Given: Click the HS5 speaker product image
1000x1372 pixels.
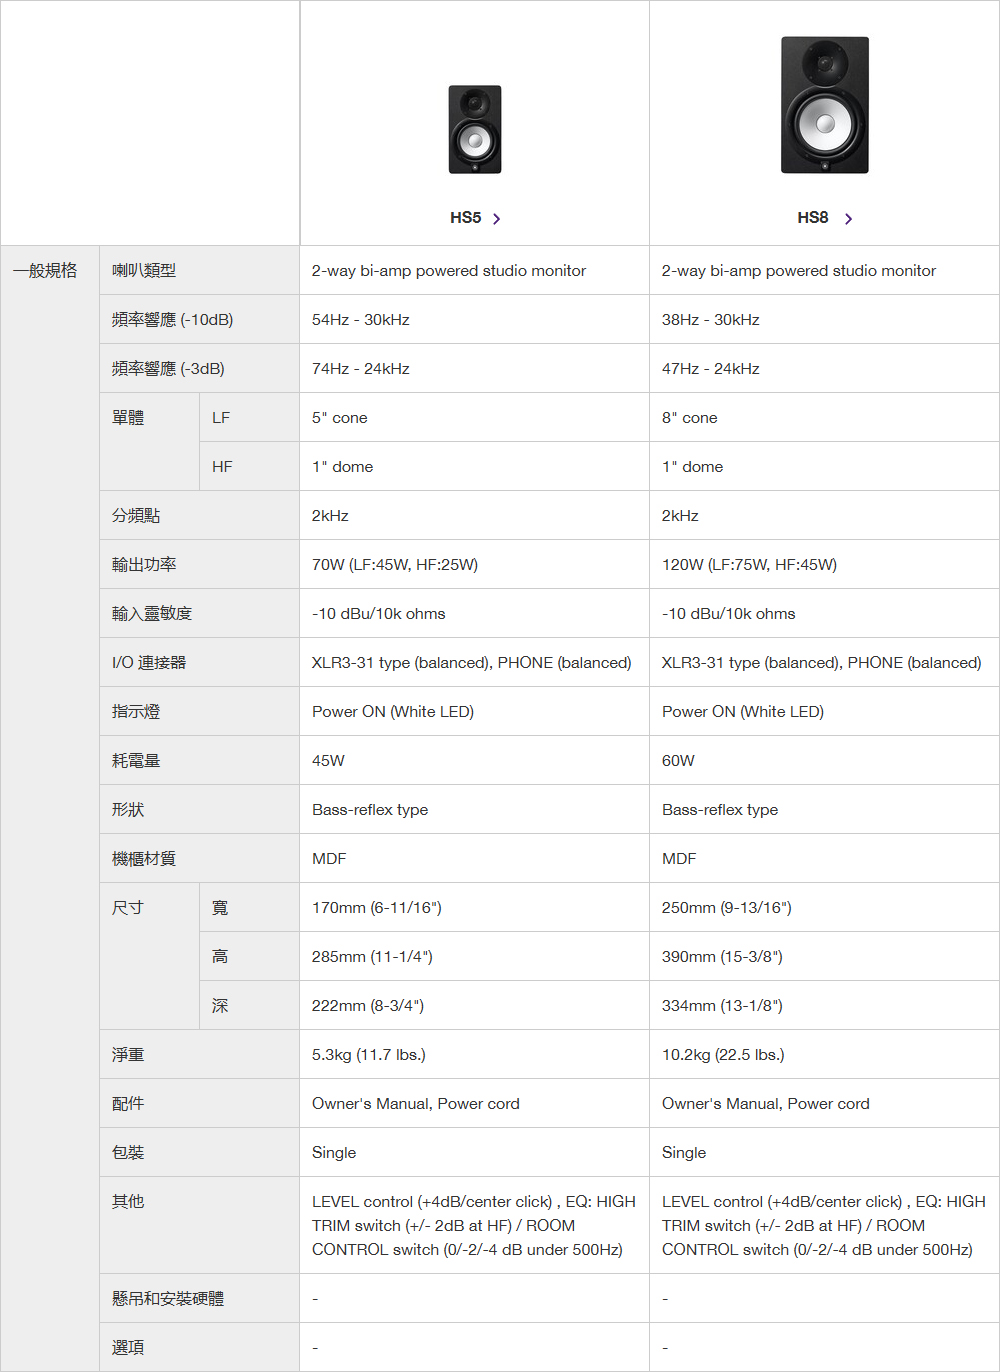Looking at the screenshot, I should (475, 129).
